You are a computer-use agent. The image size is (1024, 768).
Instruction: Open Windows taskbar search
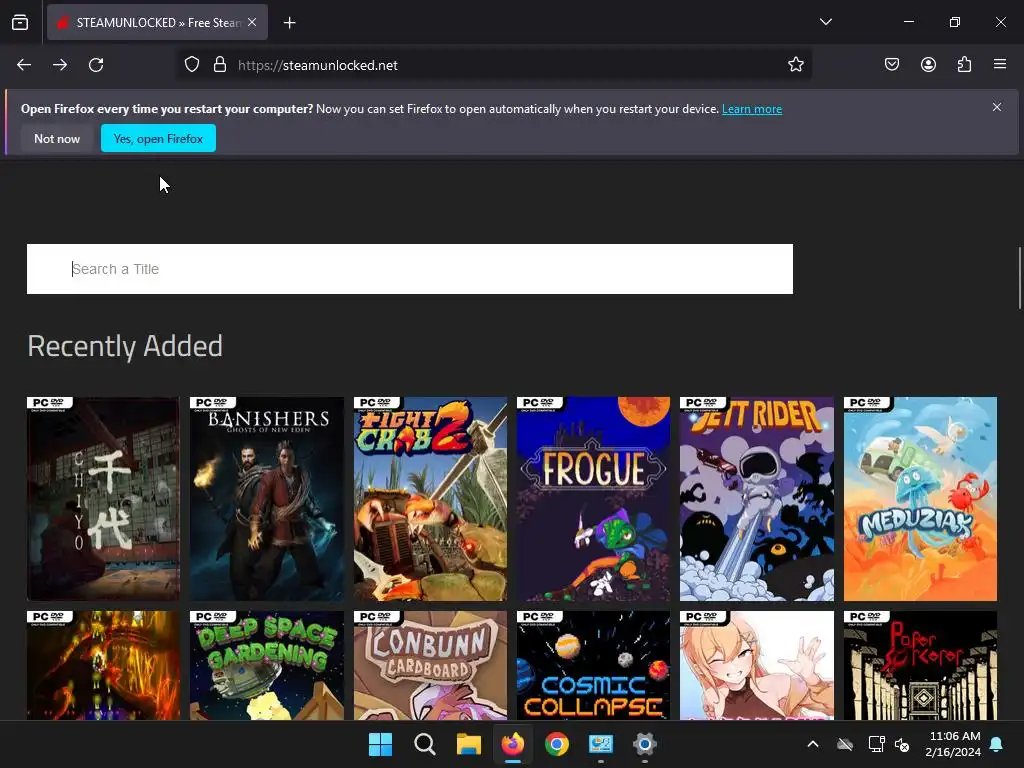[x=424, y=744]
